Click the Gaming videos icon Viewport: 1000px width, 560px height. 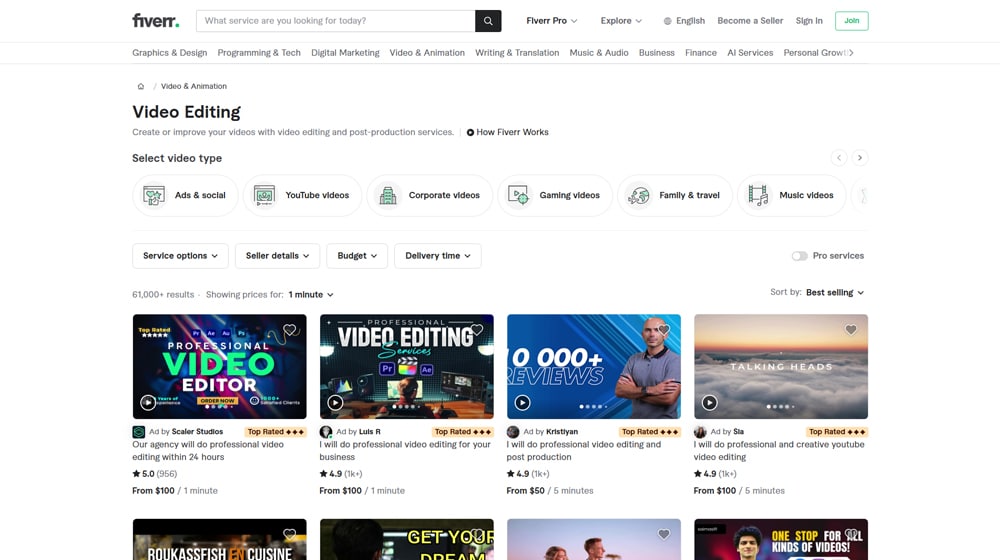pos(518,195)
